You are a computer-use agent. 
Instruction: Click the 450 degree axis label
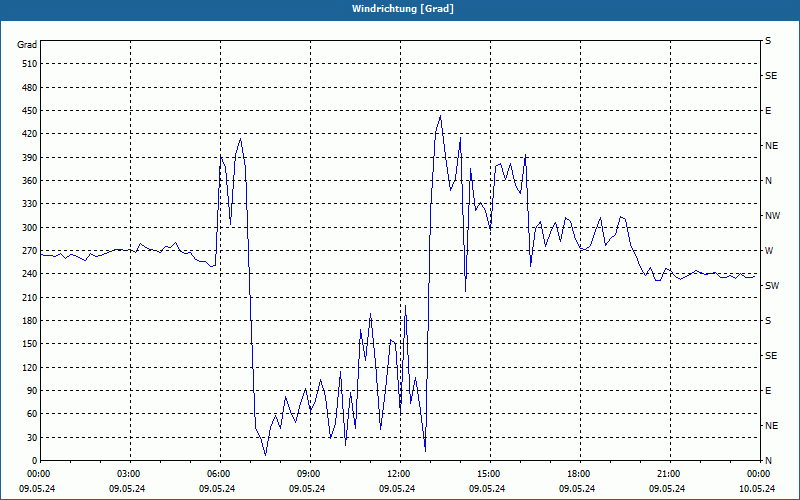pyautogui.click(x=30, y=111)
